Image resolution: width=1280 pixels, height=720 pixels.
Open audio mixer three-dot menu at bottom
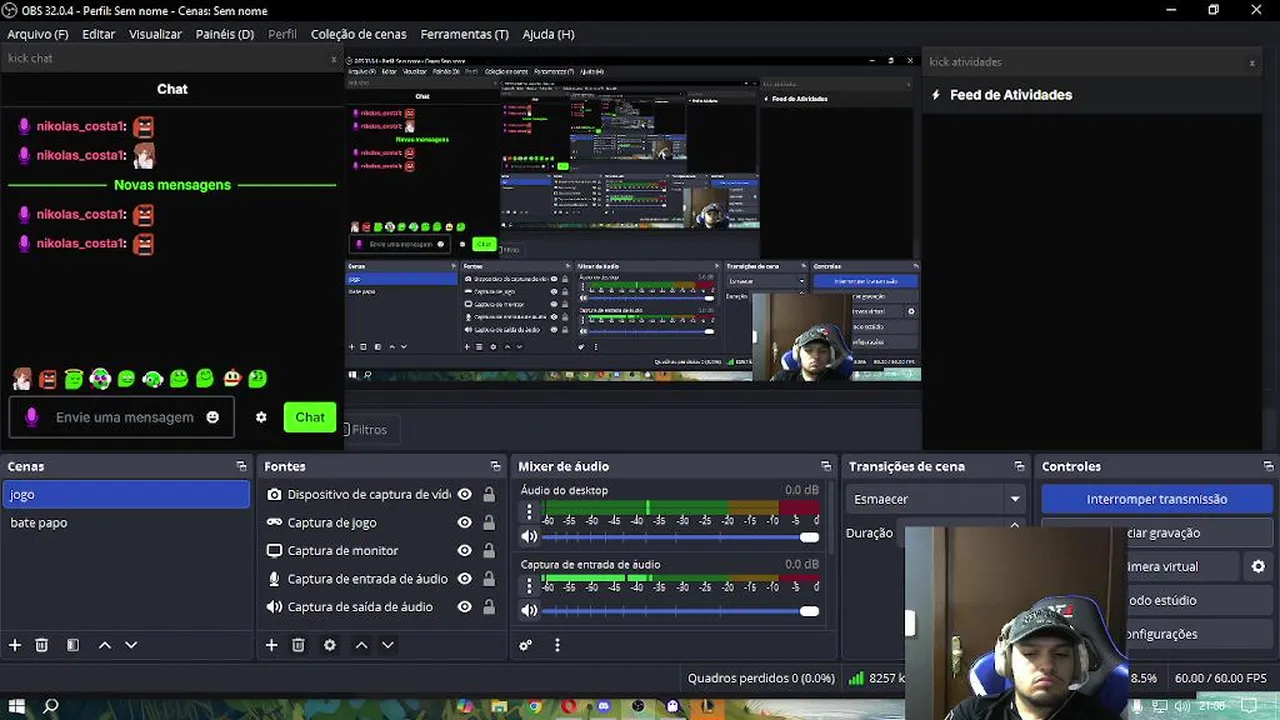558,645
